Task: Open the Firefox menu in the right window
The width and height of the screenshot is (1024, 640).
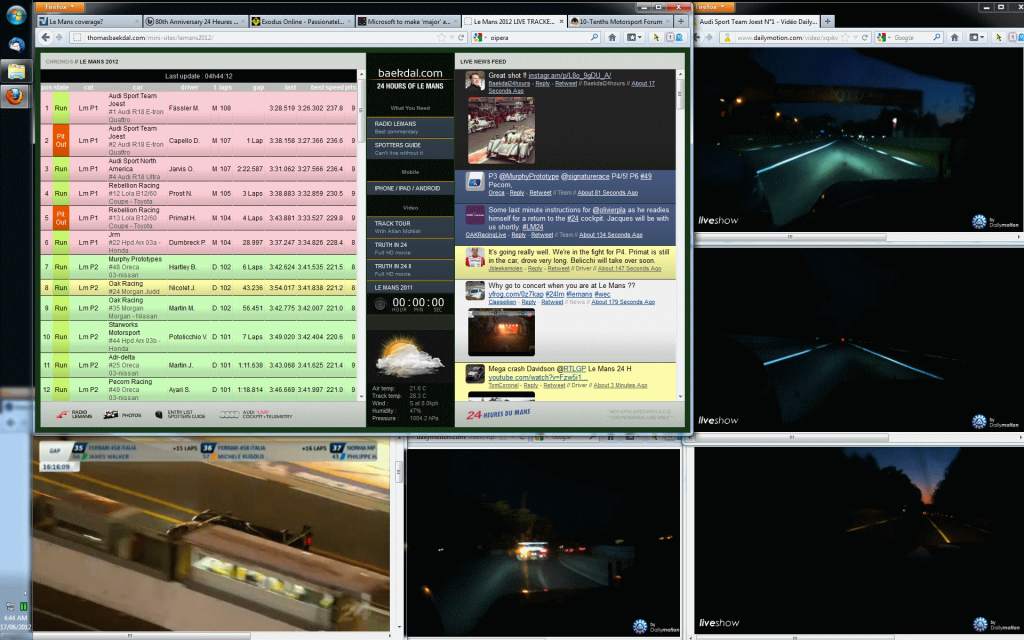Action: (712, 7)
